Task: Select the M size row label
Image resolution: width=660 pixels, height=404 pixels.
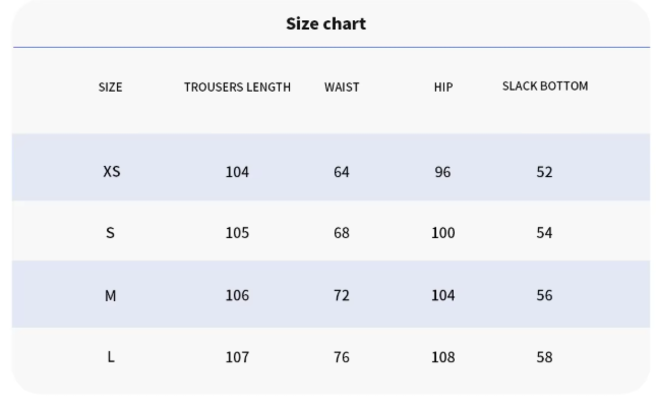Action: point(111,295)
